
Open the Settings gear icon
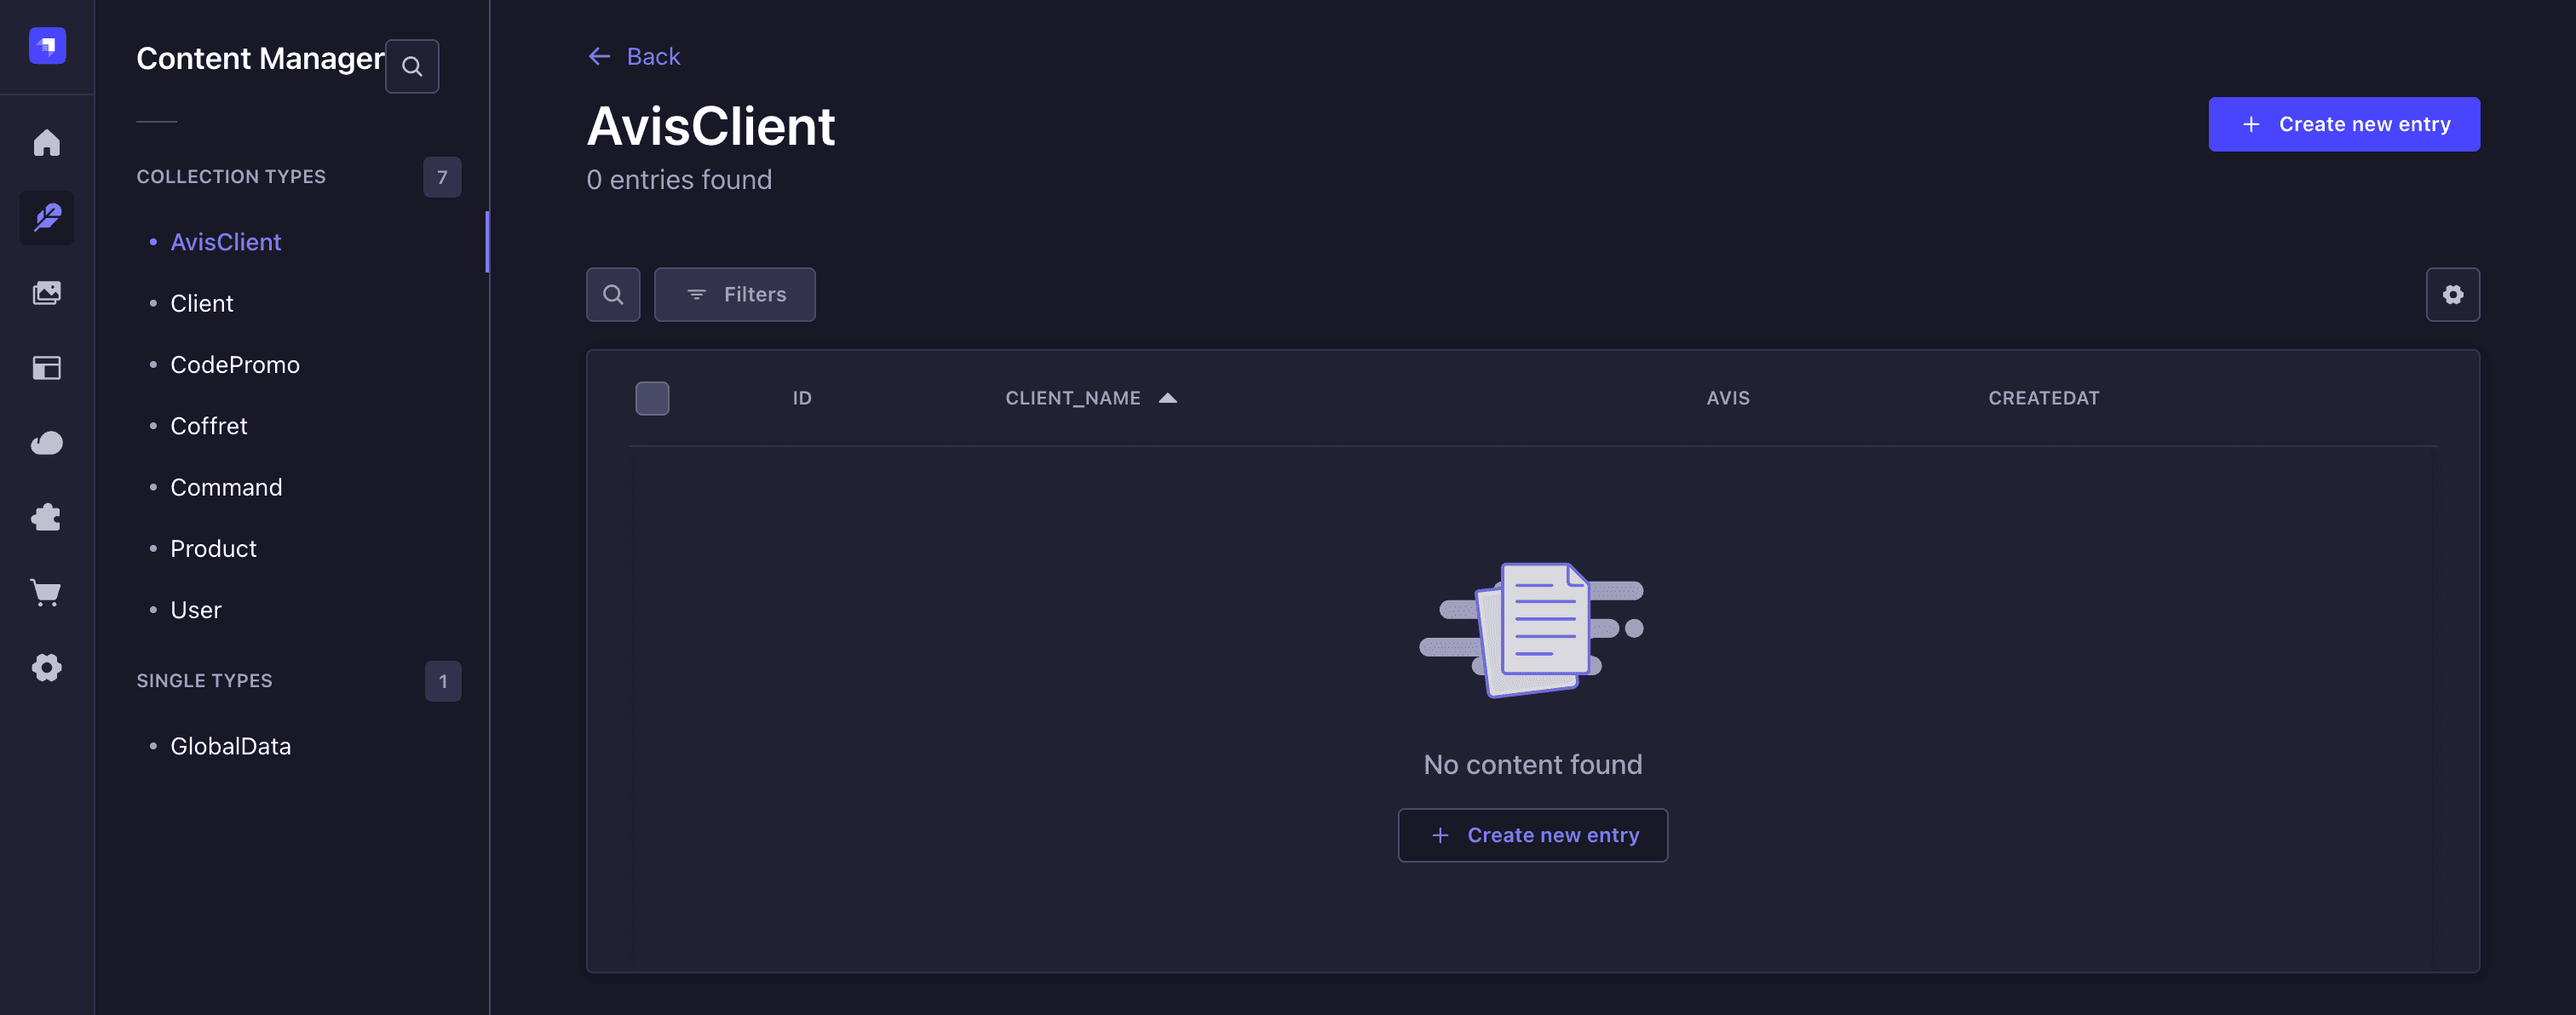pyautogui.click(x=46, y=668)
